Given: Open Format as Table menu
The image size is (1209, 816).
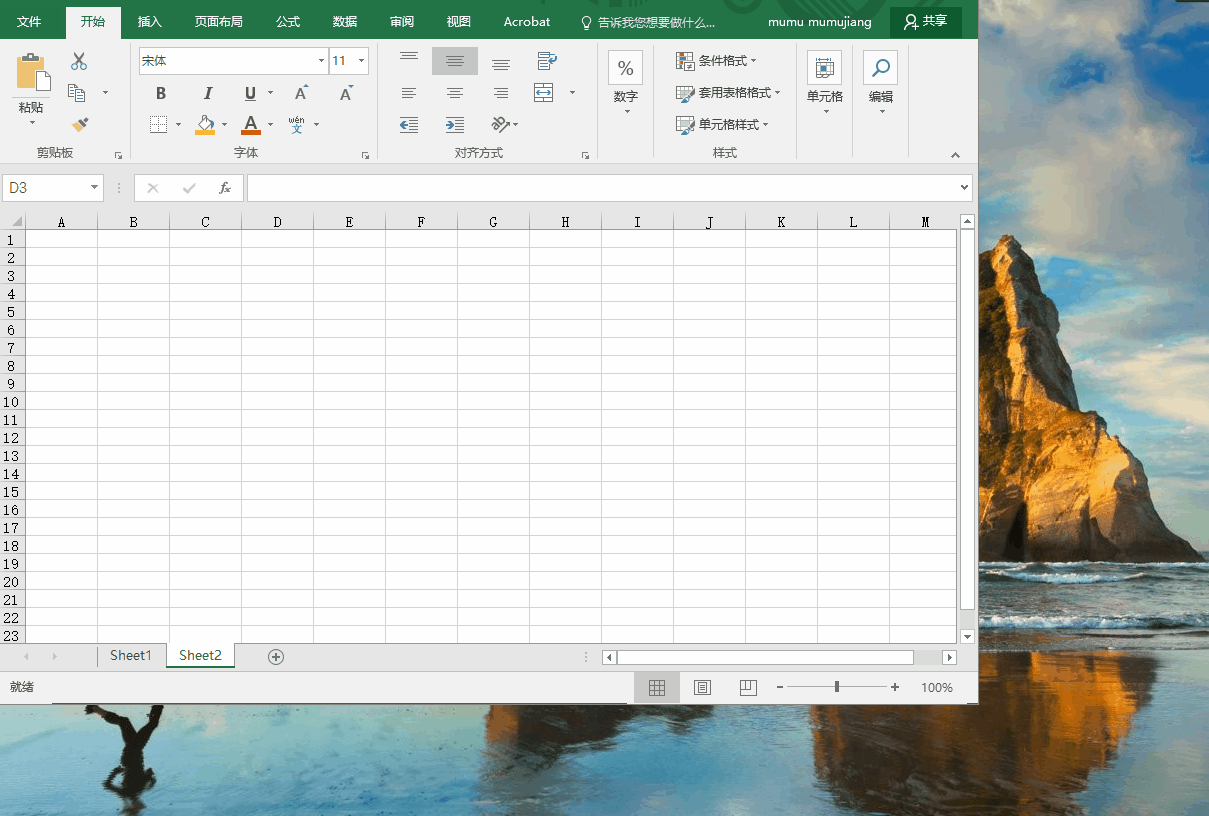Looking at the screenshot, I should coord(729,93).
